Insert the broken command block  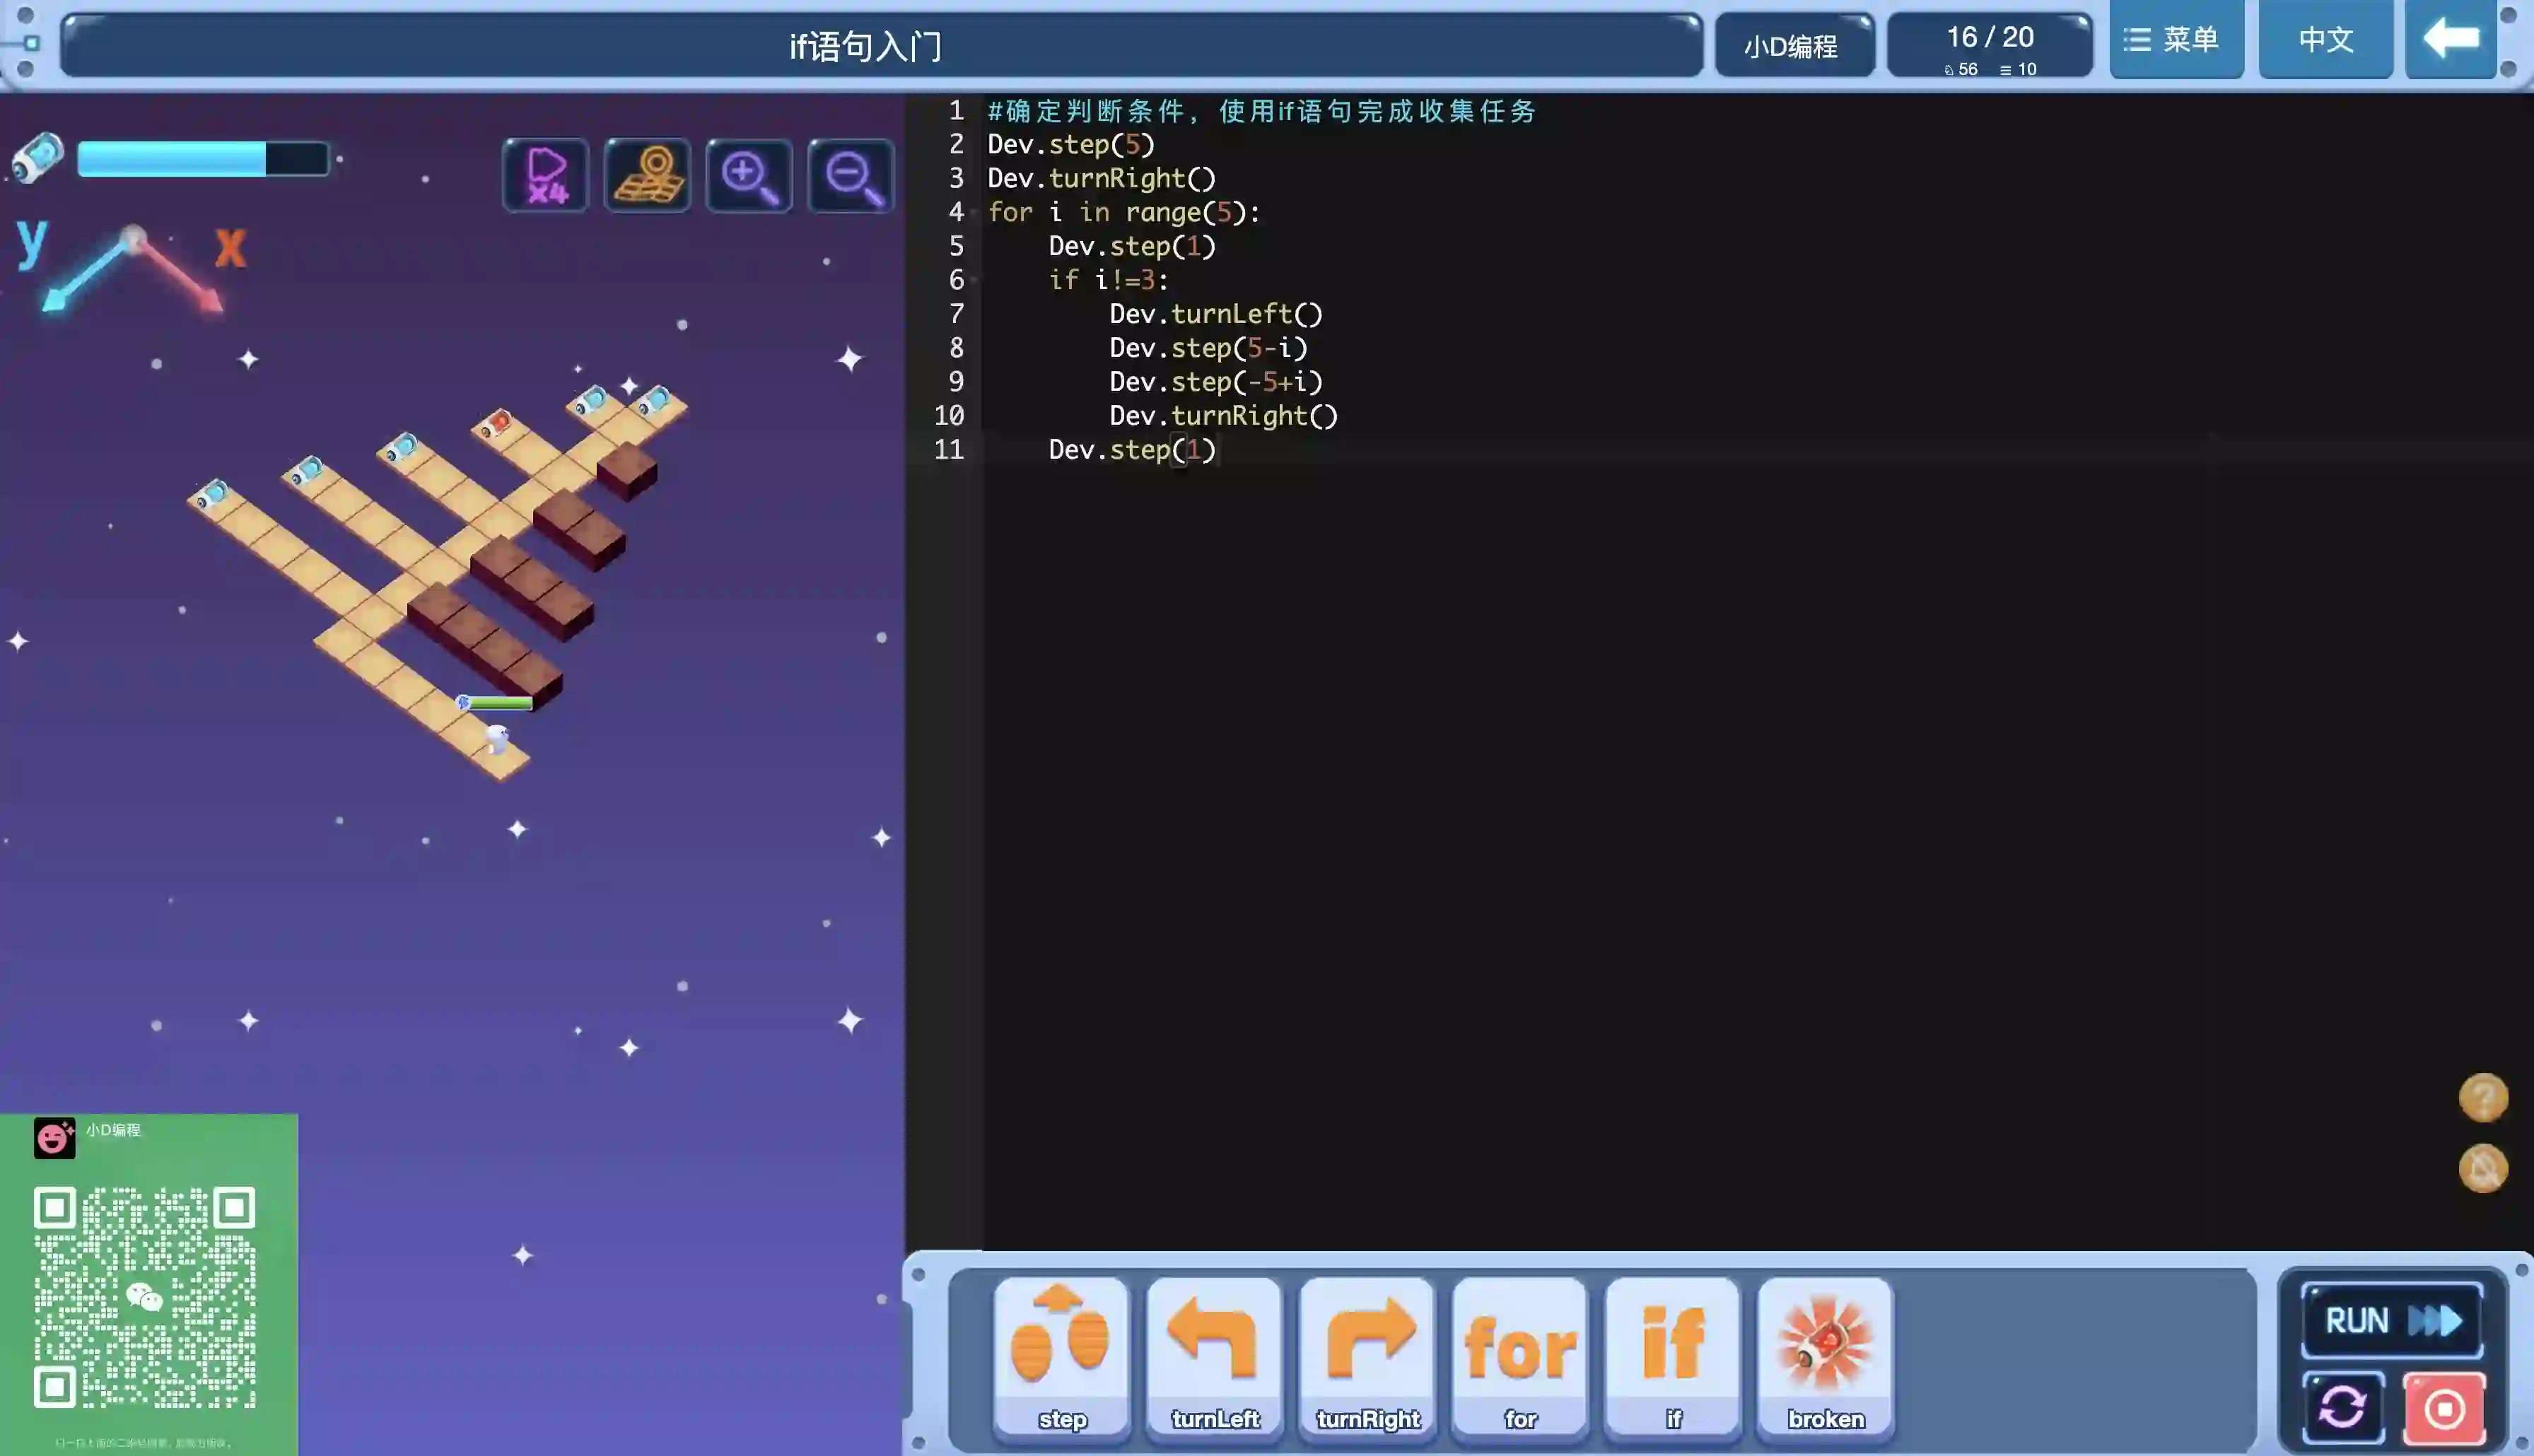tap(1825, 1354)
